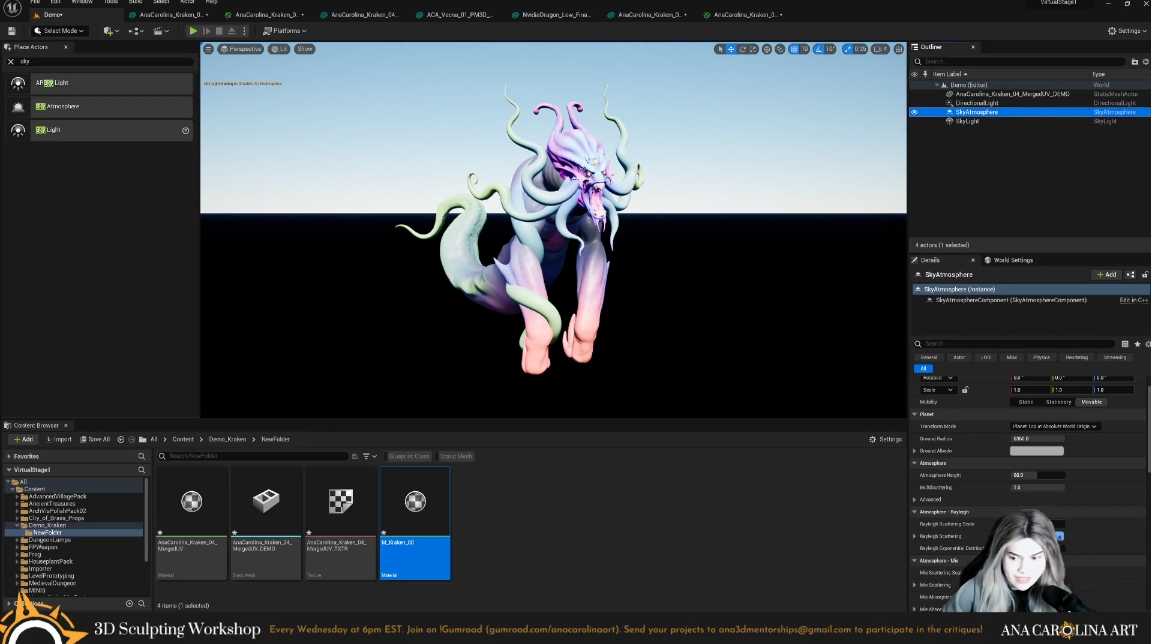The height and width of the screenshot is (644, 1151).
Task: Switch viewport Perspective view mode
Action: point(240,49)
